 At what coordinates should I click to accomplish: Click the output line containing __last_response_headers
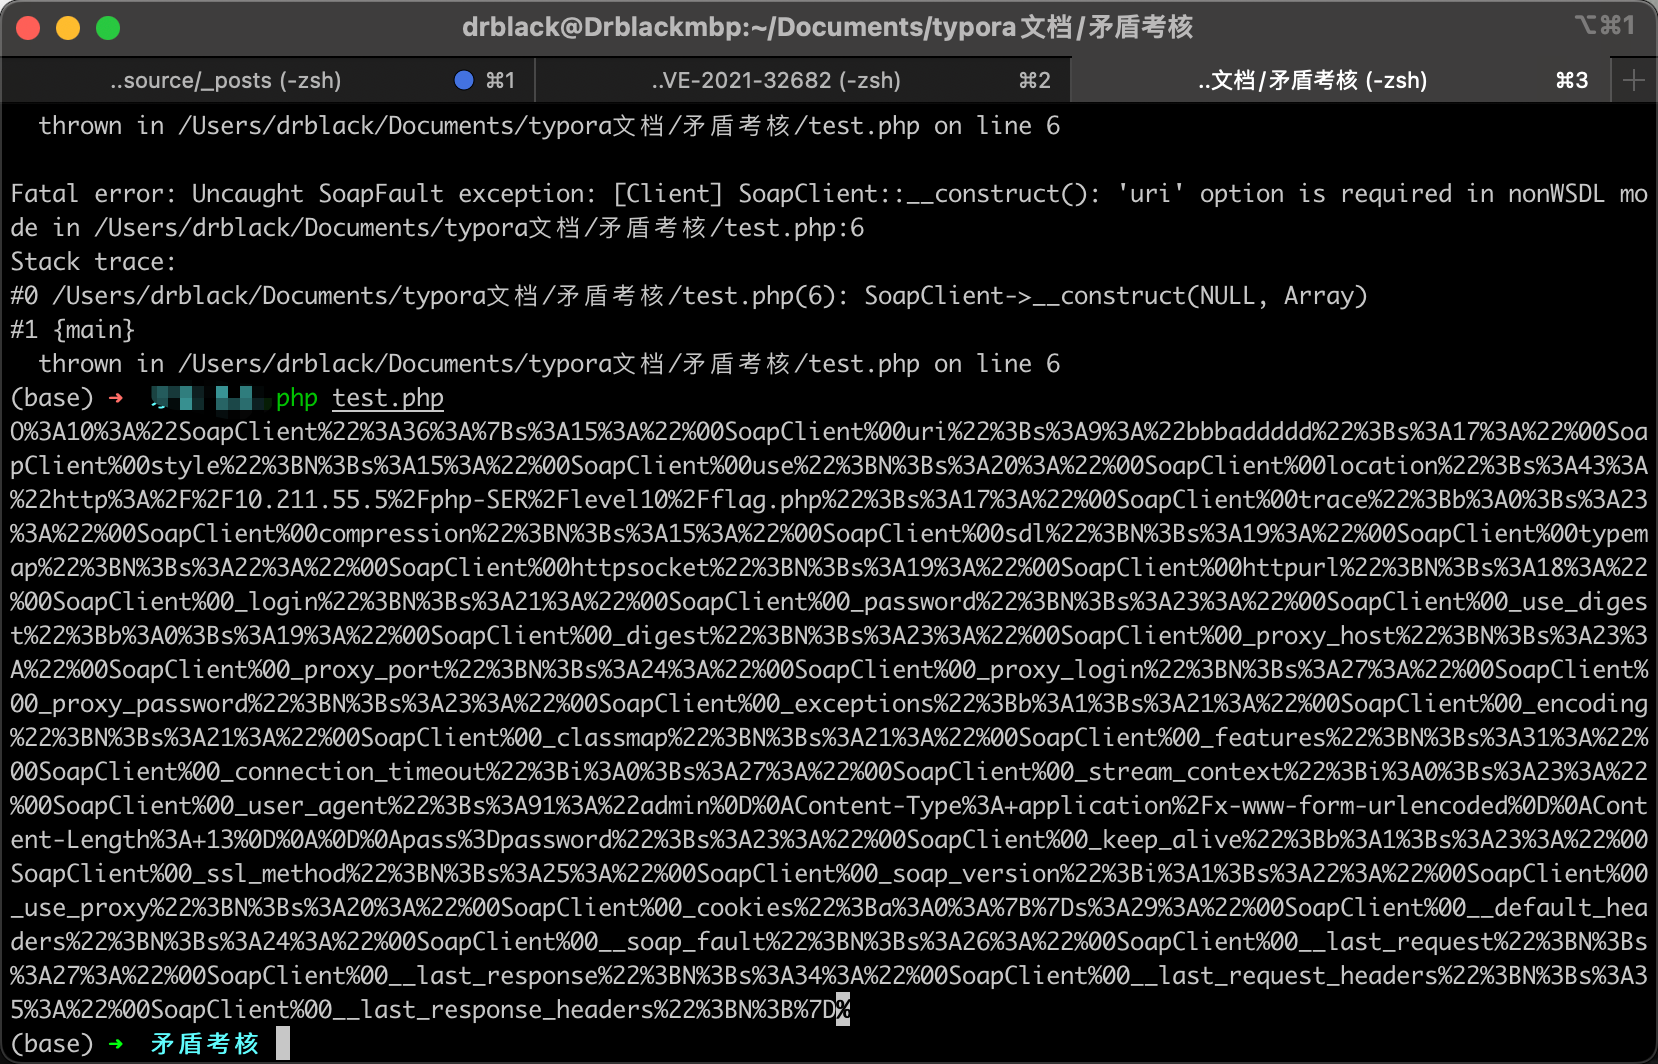click(430, 1010)
